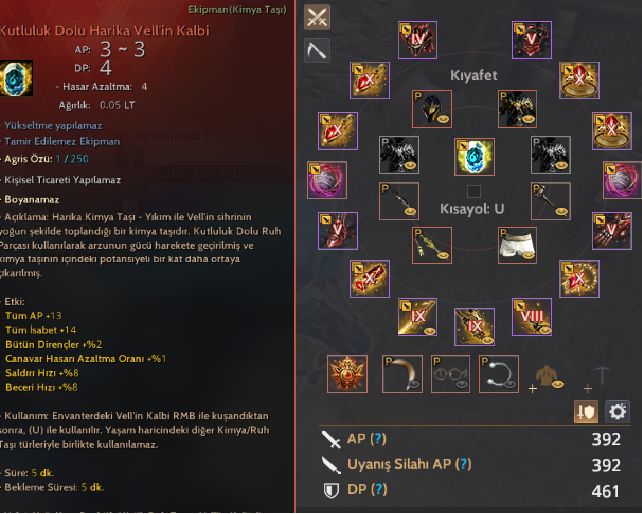Screen dimensions: 642x514
Task: Switch to the scythe life tools tab
Action: tap(316, 50)
